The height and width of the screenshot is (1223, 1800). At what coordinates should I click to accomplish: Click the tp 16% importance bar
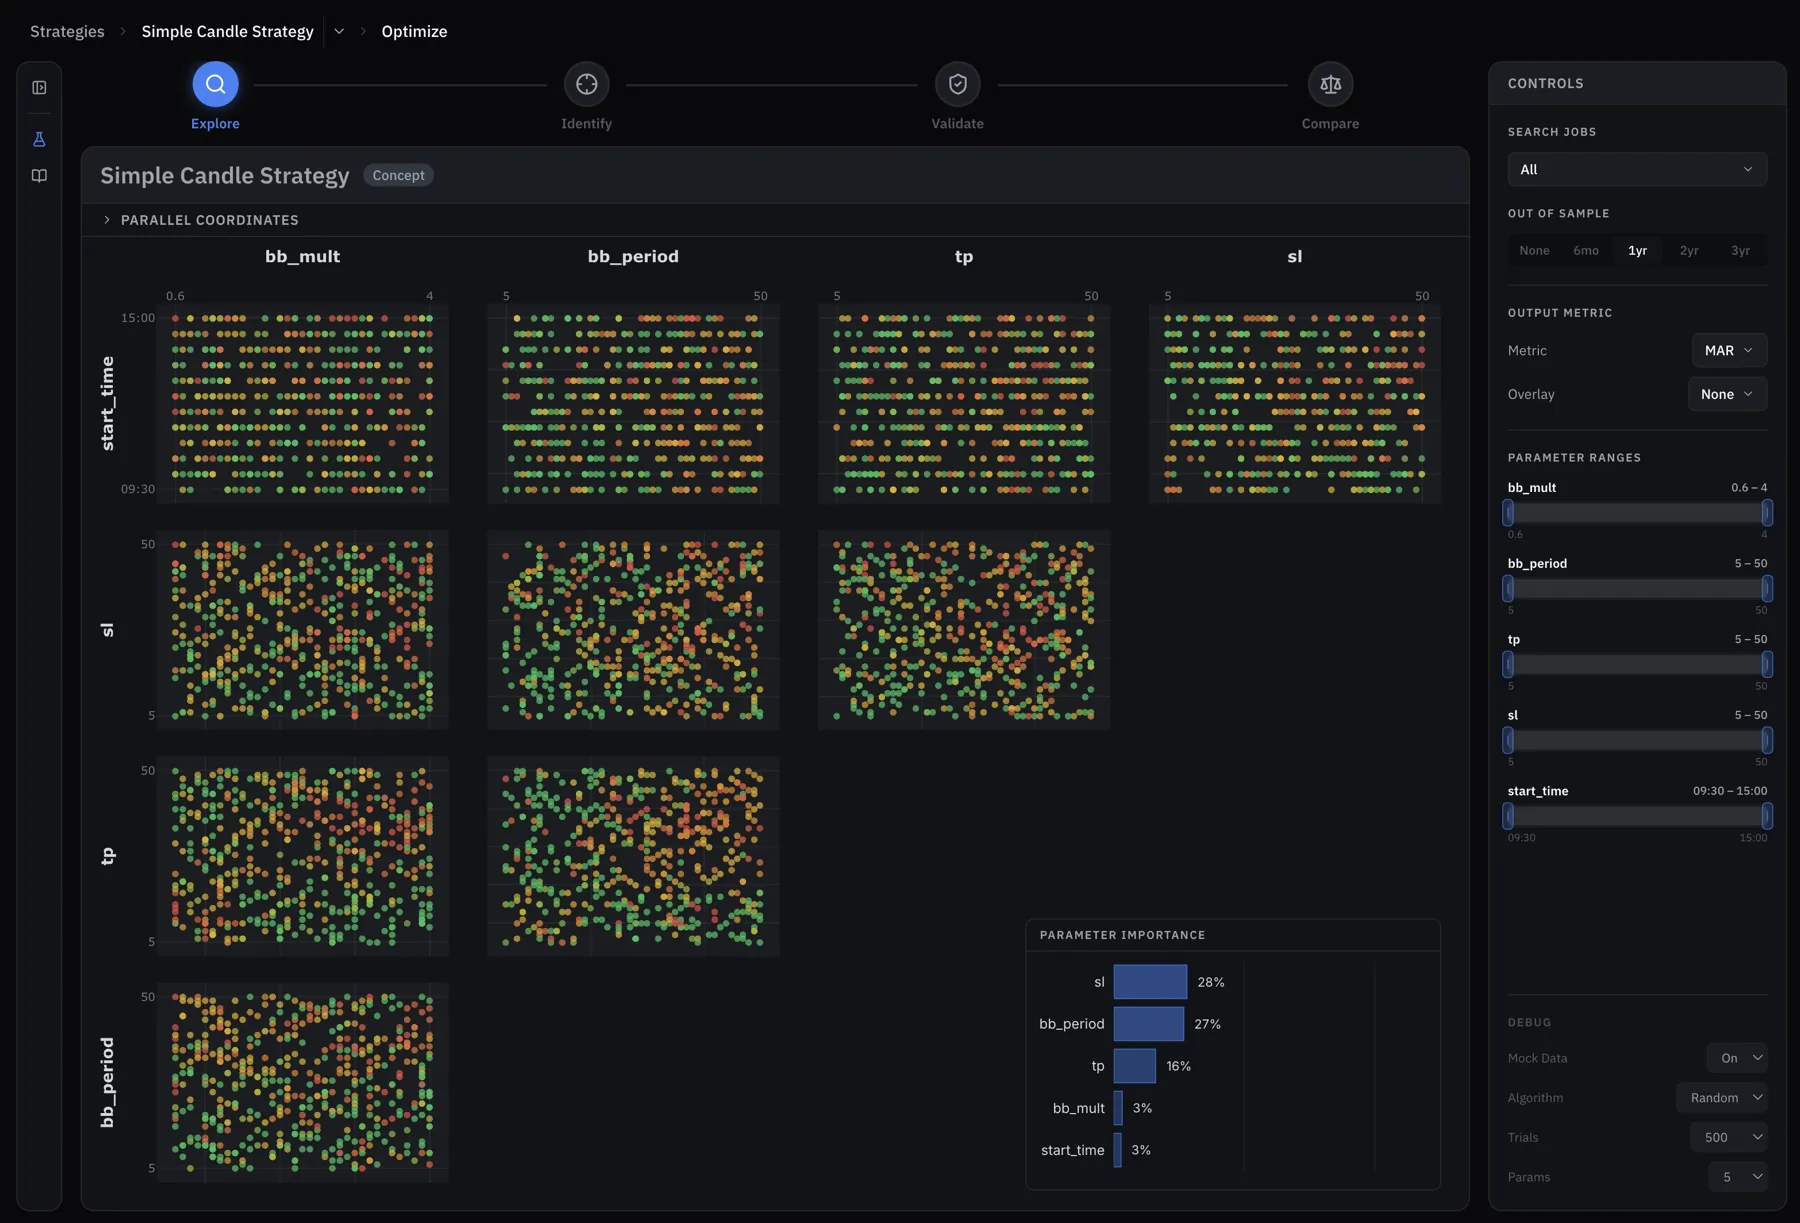coord(1135,1066)
